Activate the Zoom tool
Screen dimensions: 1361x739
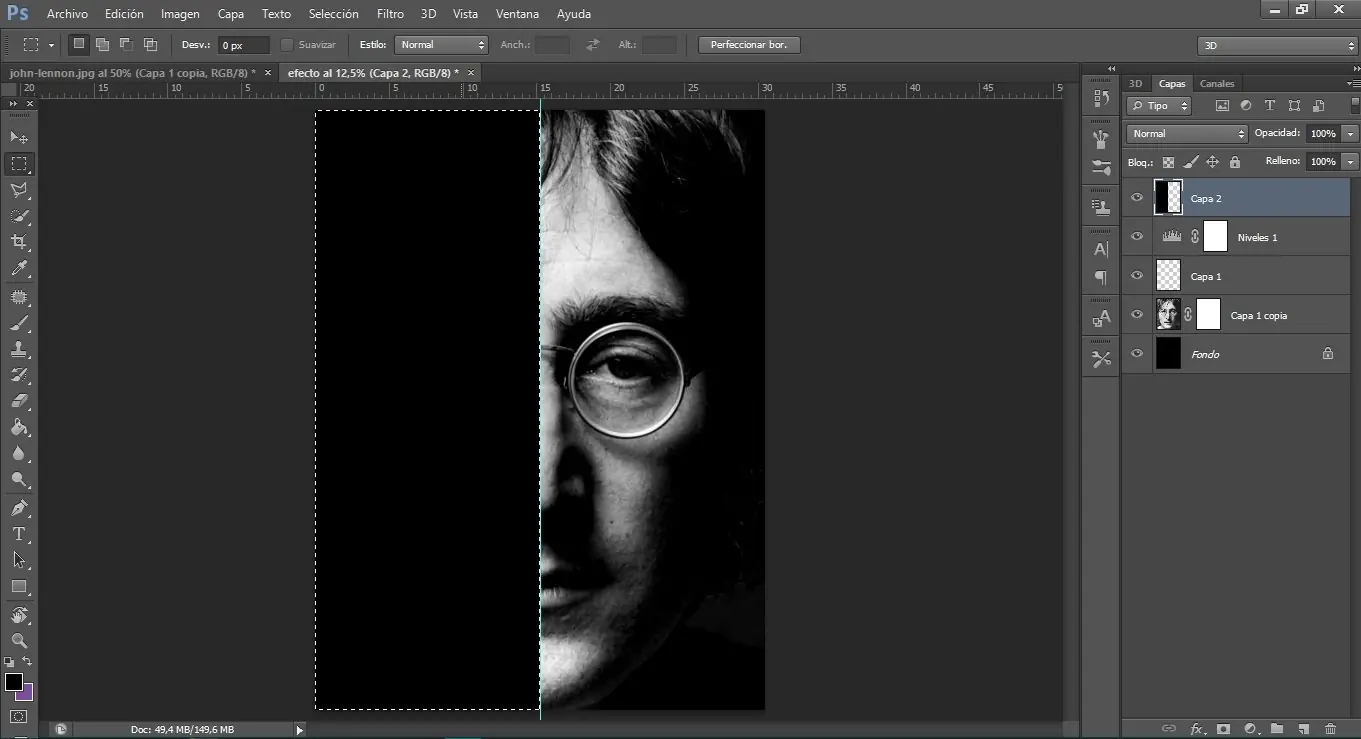point(18,640)
